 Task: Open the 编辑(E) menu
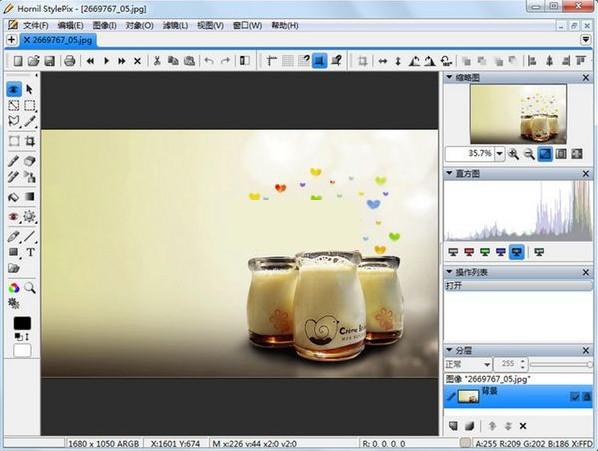[70, 26]
